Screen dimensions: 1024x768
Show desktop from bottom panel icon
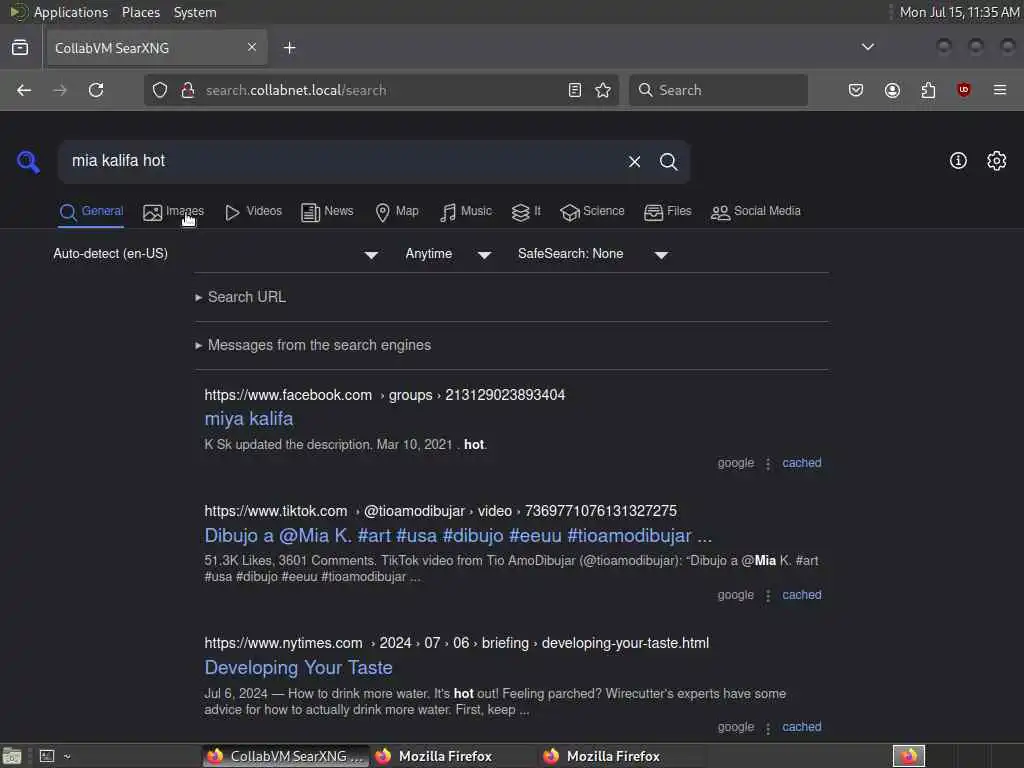pyautogui.click(x=12, y=756)
